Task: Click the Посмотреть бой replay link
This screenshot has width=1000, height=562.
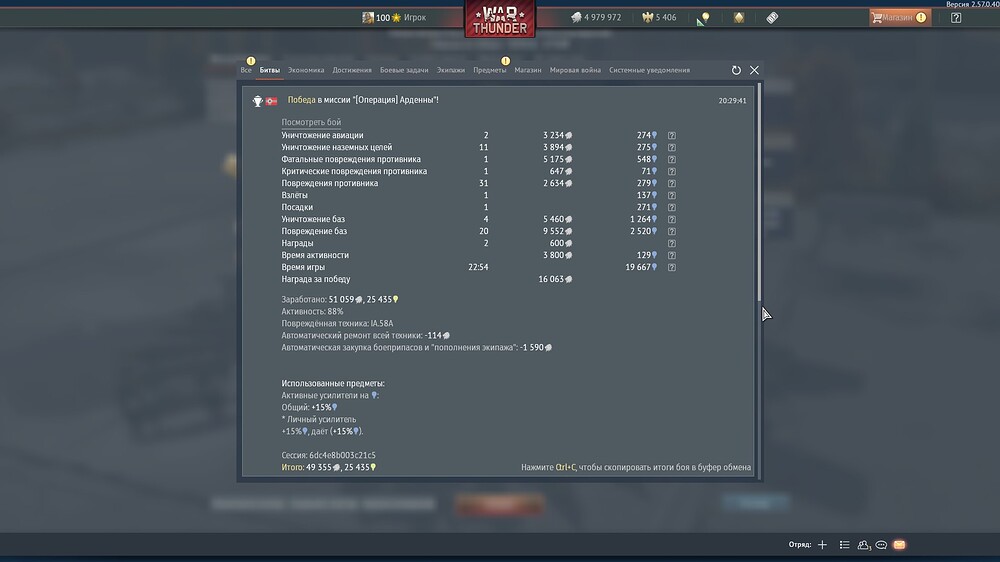Action: point(311,122)
